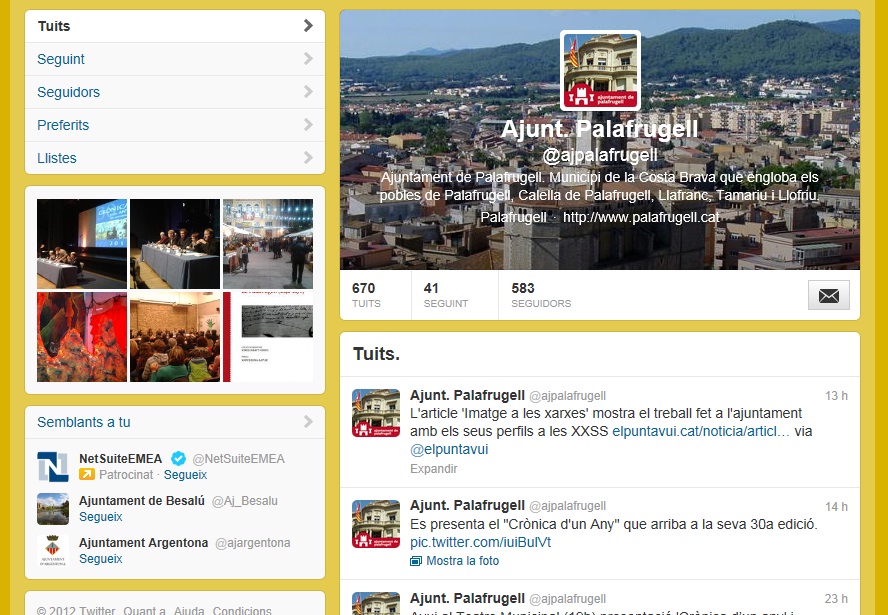888x615 pixels.
Task: Open Ajuntament de Besalú avatar
Action: click(x=53, y=509)
